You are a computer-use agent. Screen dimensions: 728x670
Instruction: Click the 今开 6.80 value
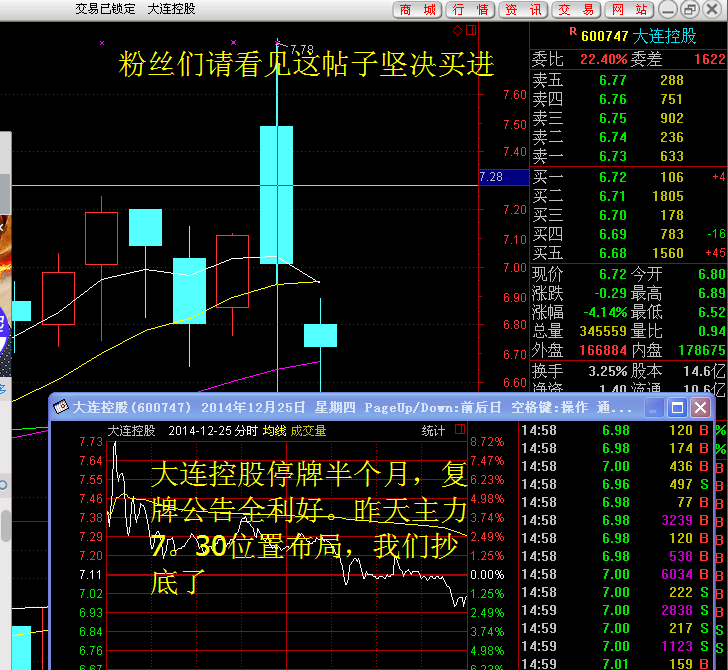[x=712, y=274]
